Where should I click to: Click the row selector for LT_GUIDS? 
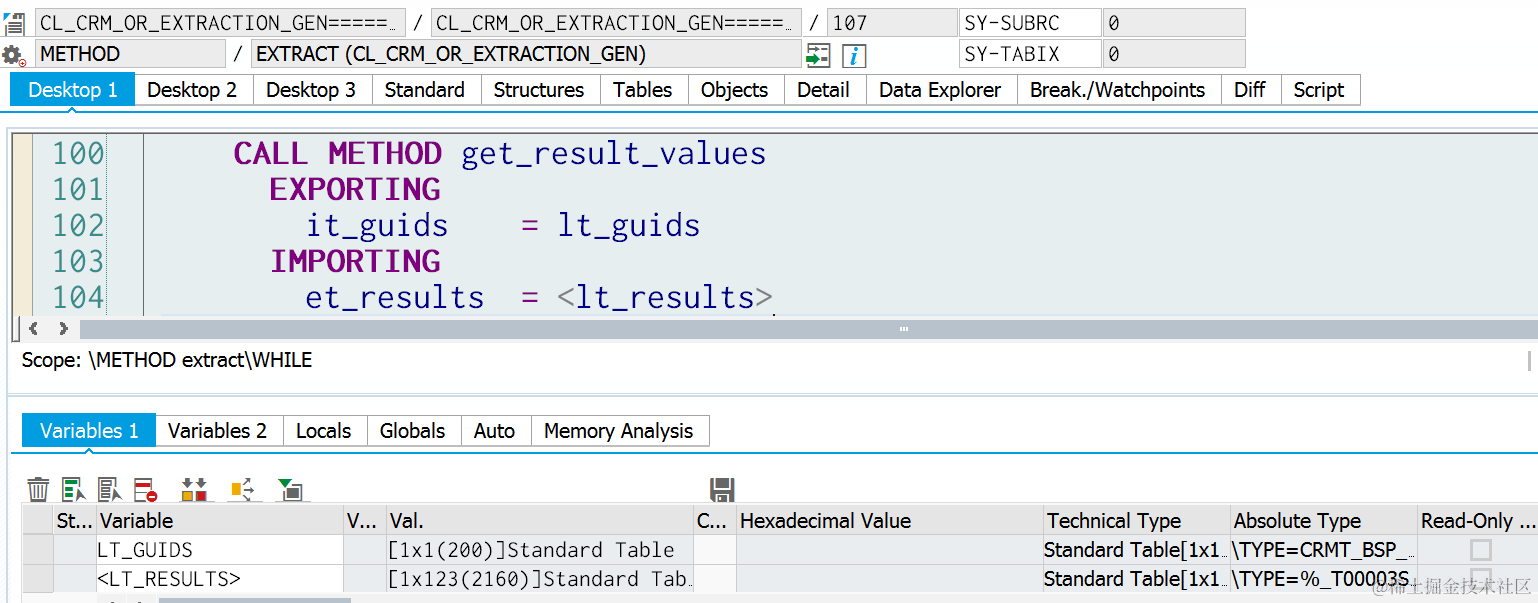click(x=38, y=550)
